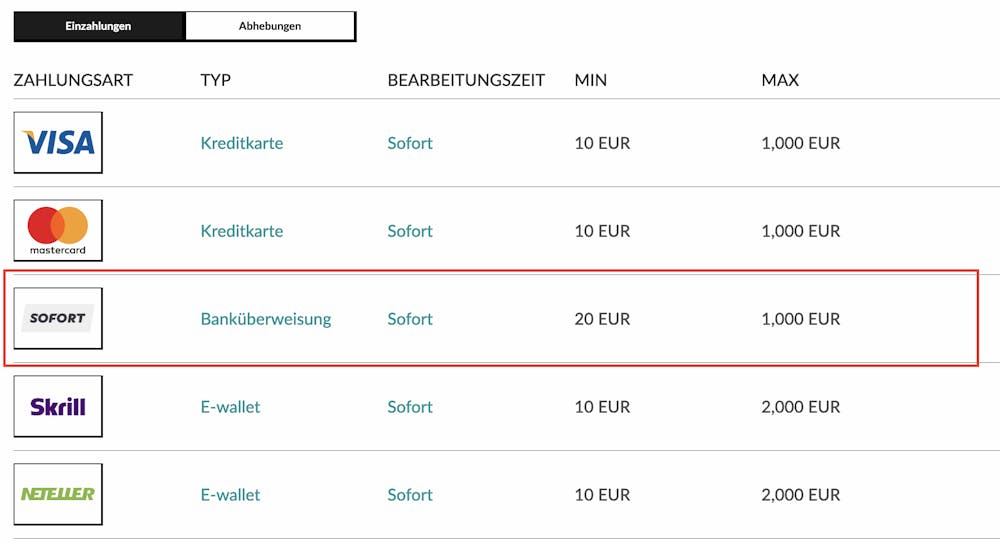Click Kreditkarte link in the VISA row

(242, 143)
